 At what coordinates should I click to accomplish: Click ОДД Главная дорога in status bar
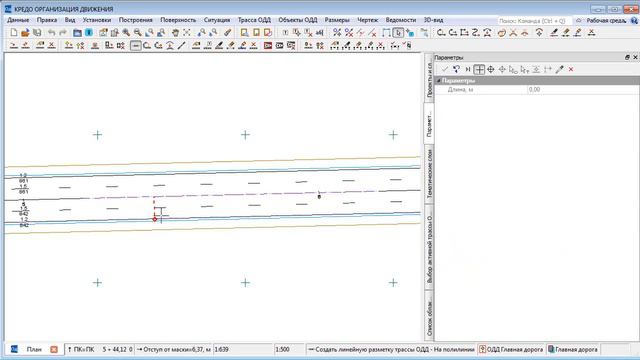click(x=511, y=349)
